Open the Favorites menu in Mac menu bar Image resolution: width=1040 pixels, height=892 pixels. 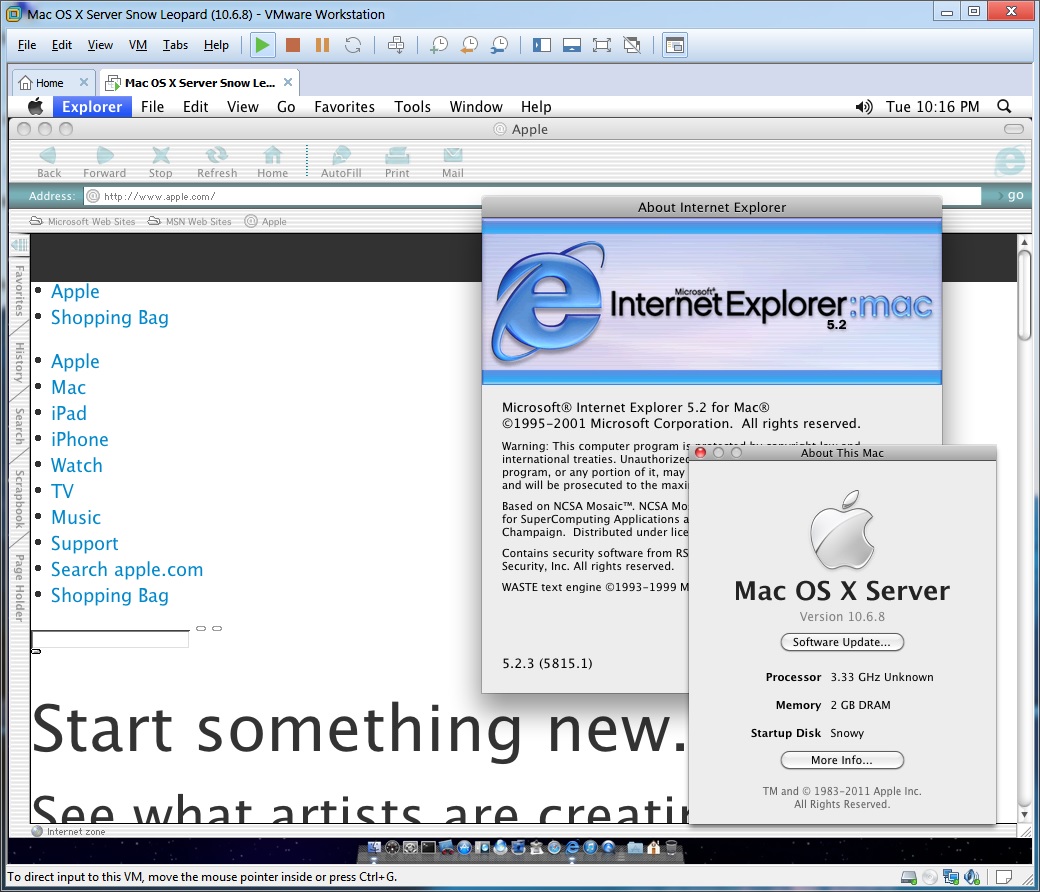344,107
